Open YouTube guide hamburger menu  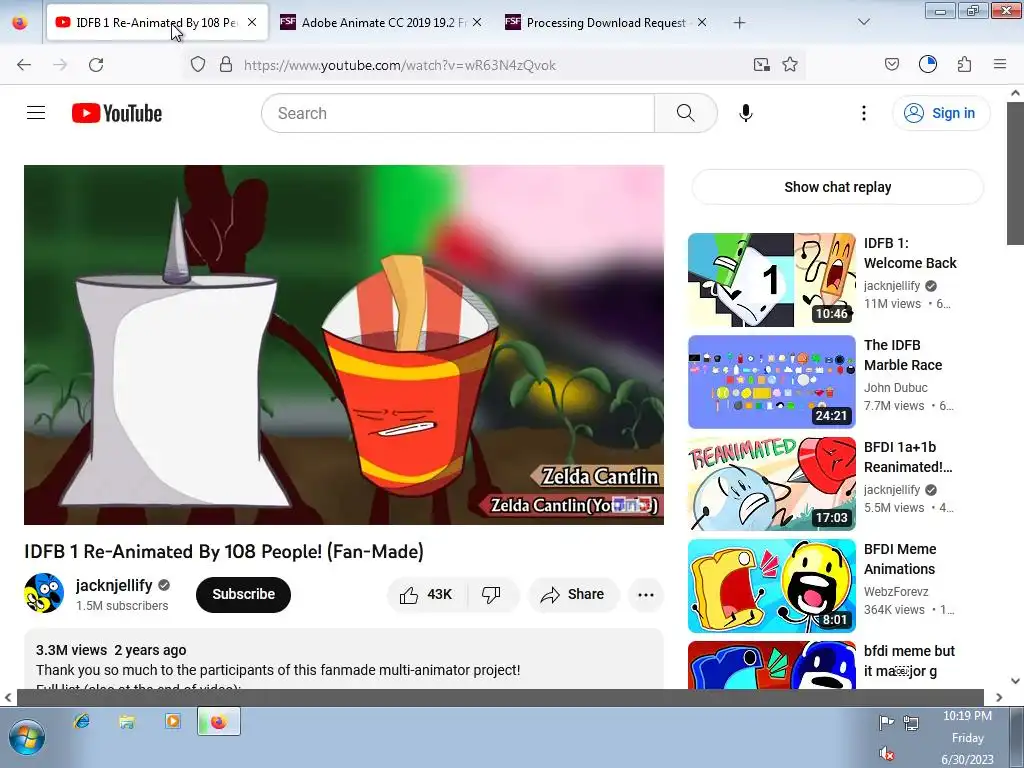coord(36,113)
